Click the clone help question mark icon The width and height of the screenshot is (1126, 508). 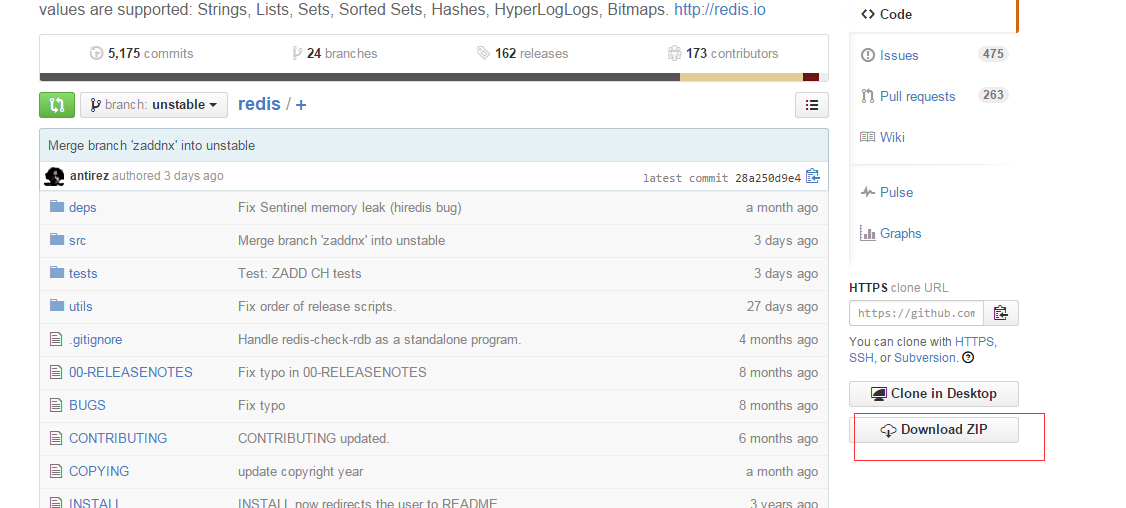[968, 358]
